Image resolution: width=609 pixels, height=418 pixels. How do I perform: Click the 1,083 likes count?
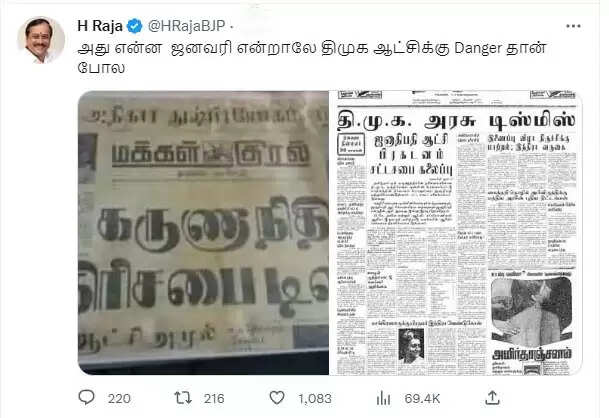(x=315, y=399)
